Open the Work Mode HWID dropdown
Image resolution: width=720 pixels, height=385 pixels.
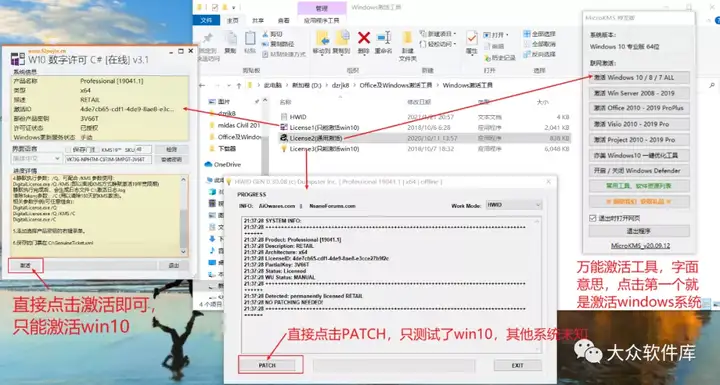[514, 205]
